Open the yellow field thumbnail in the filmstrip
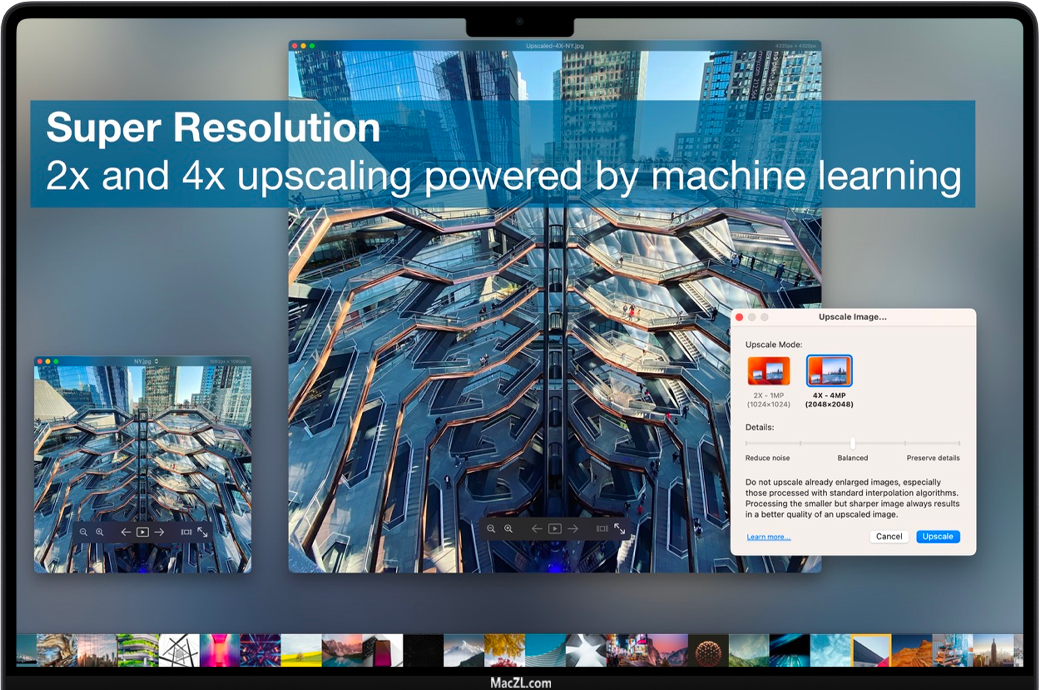This screenshot has width=1040, height=690. tap(301, 650)
